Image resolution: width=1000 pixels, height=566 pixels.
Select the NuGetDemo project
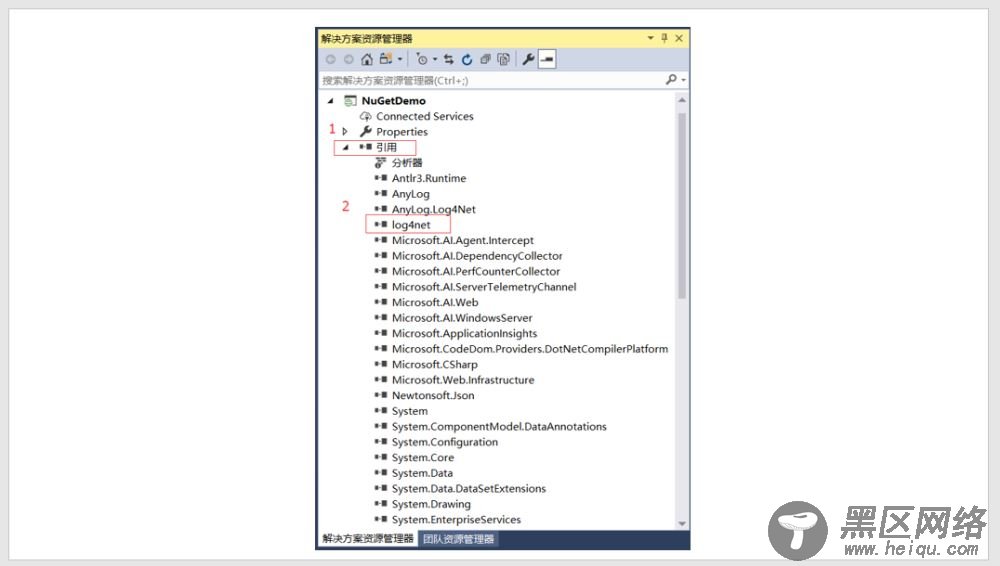393,101
